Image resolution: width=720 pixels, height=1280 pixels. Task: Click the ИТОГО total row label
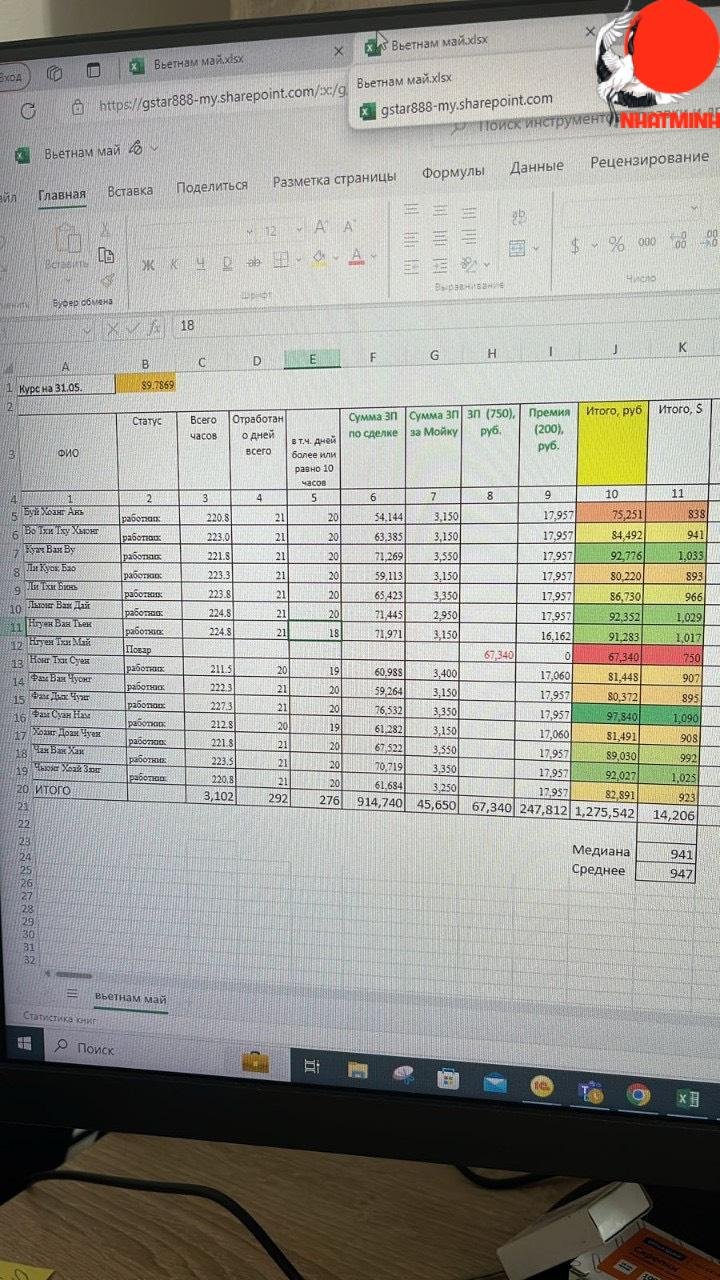(54, 787)
